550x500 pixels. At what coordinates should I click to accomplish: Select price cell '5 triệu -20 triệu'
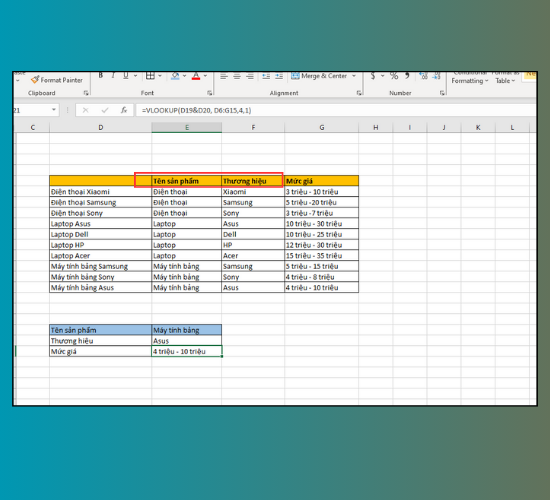[322, 202]
